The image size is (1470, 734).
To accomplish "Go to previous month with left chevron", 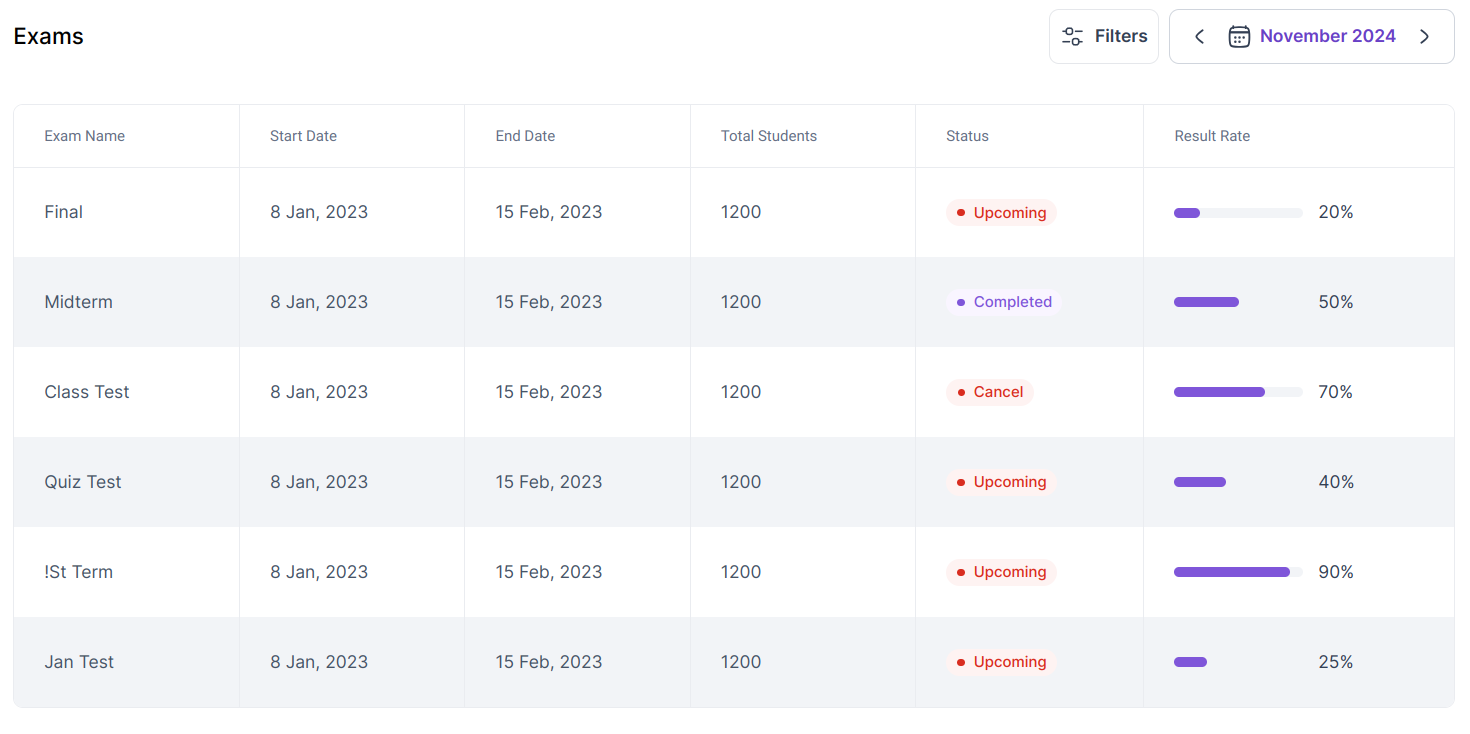I will (x=1200, y=37).
